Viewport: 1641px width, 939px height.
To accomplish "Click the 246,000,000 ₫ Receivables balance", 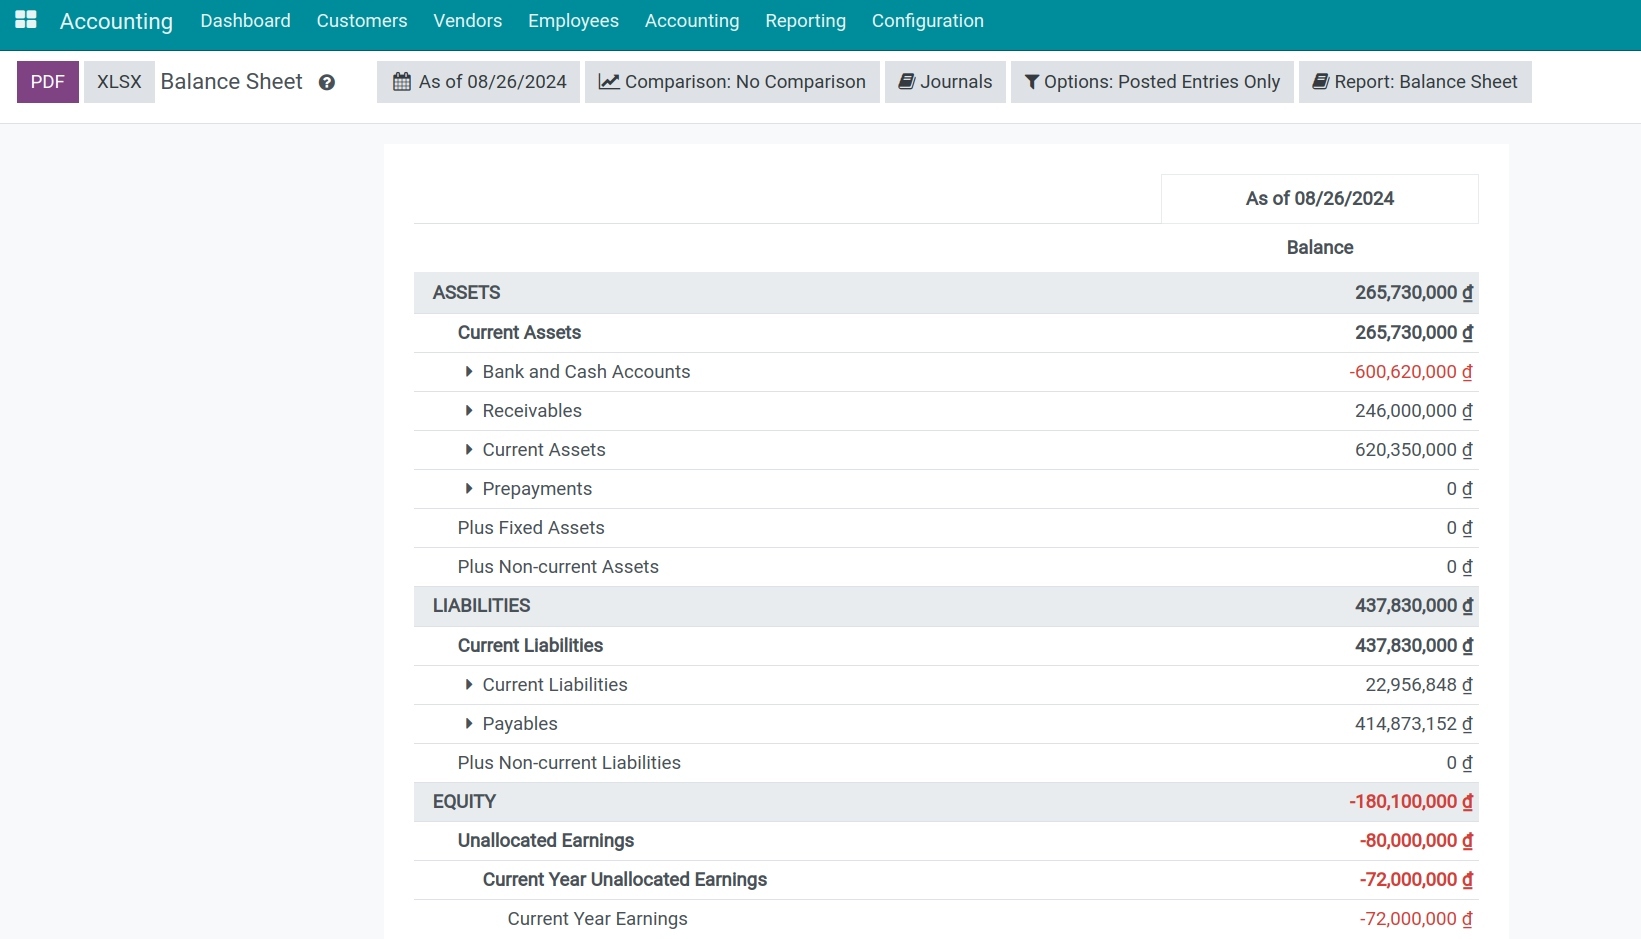I will pos(1414,411).
